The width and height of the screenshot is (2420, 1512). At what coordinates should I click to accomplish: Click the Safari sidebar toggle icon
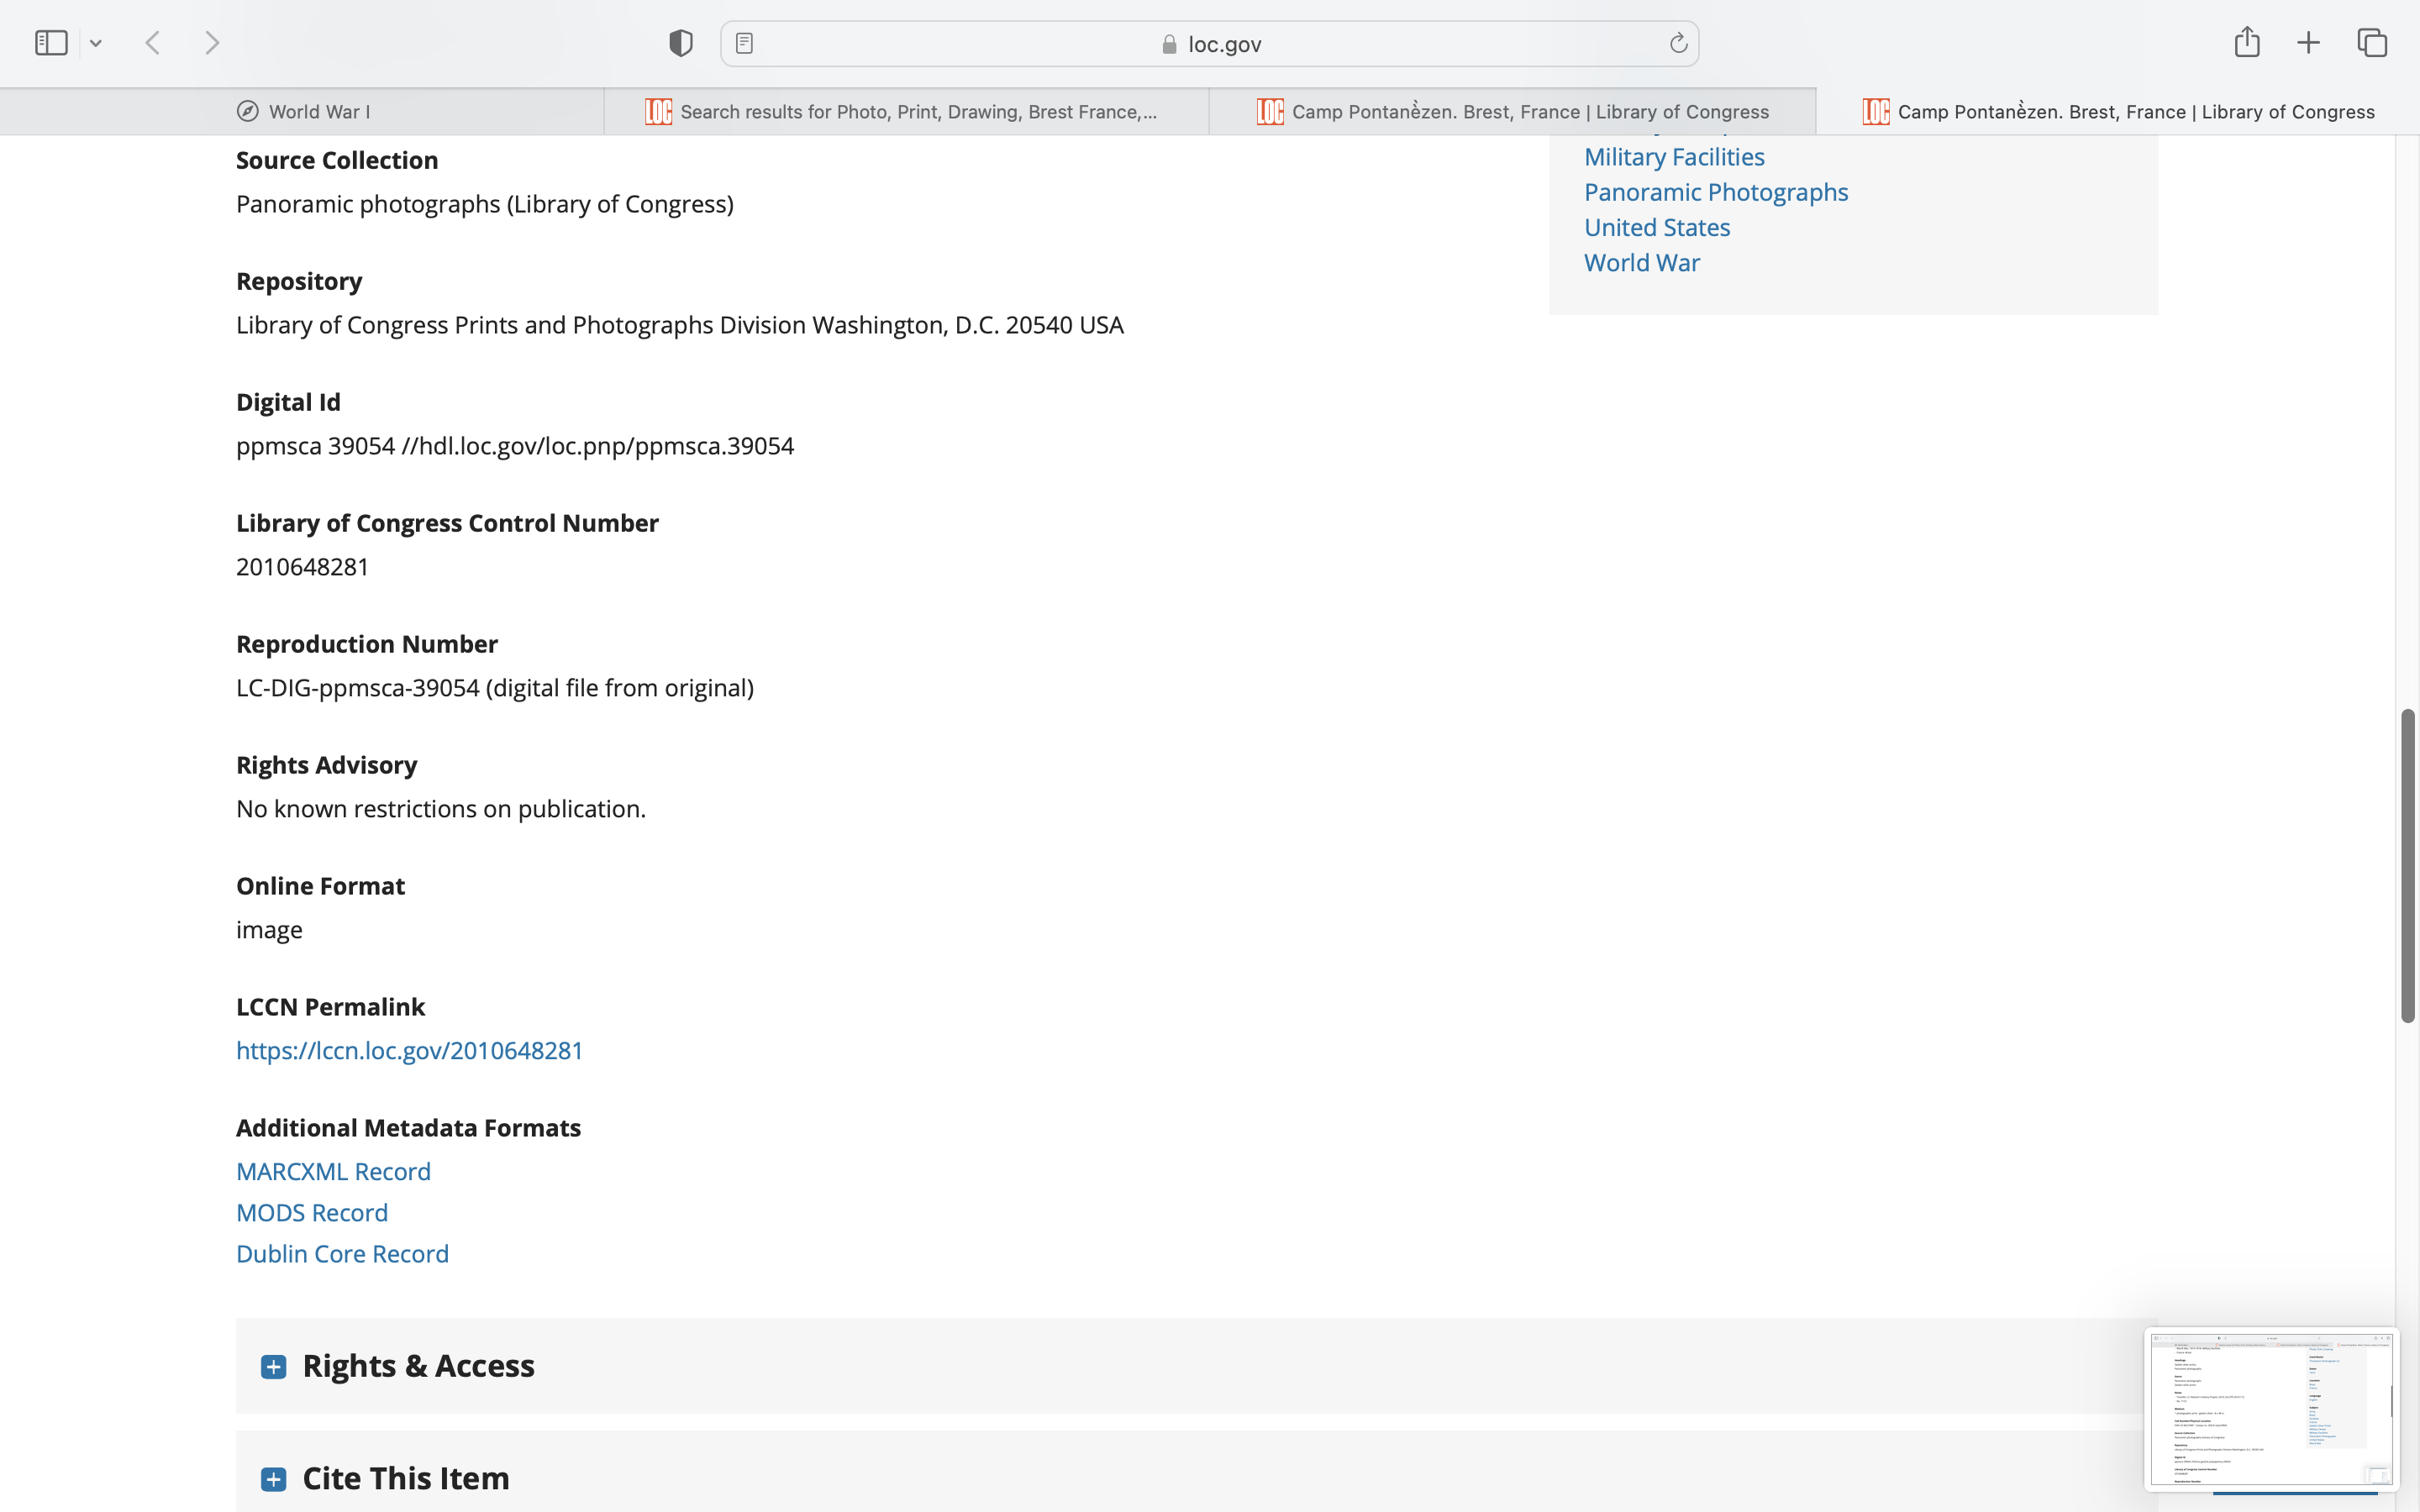(x=51, y=43)
